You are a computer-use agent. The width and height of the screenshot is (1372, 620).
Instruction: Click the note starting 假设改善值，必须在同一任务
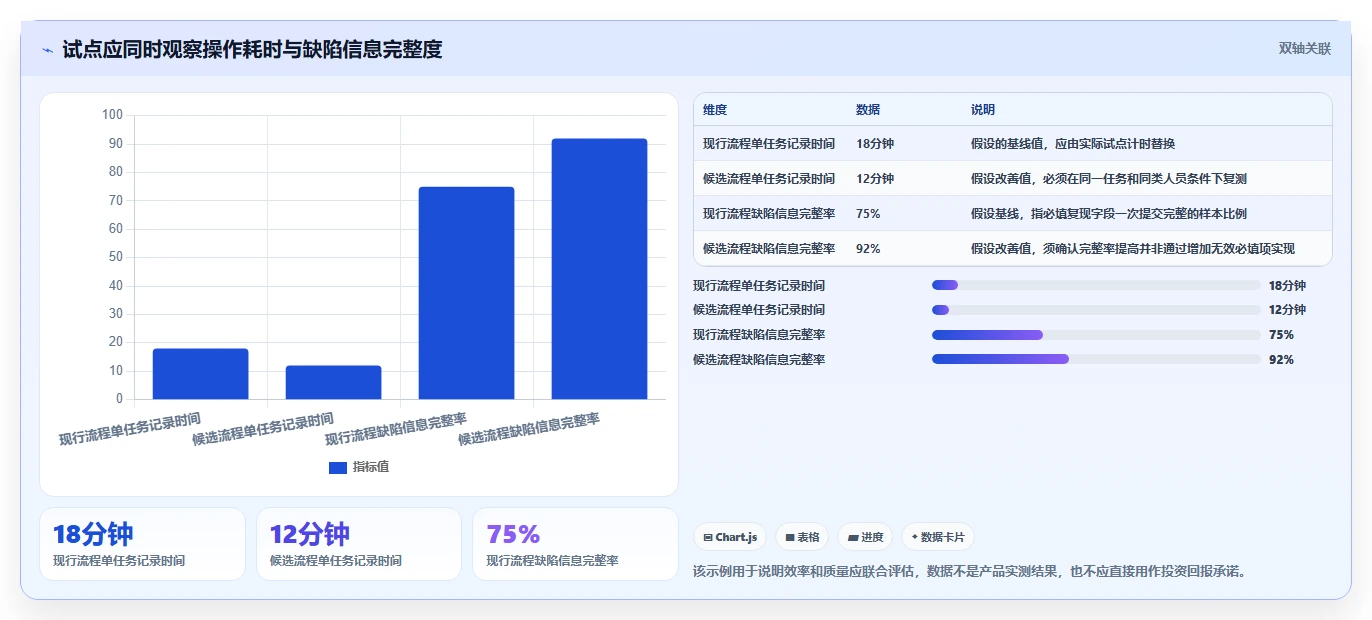1109,179
